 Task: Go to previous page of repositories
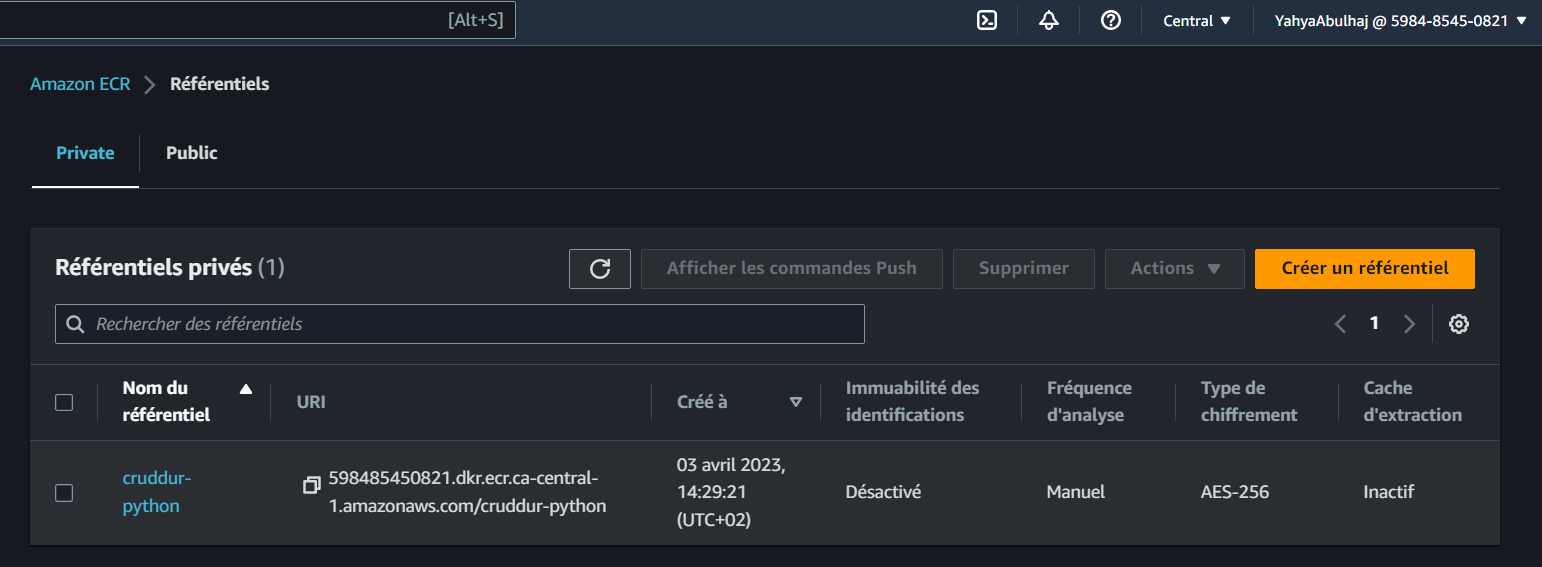tap(1341, 324)
